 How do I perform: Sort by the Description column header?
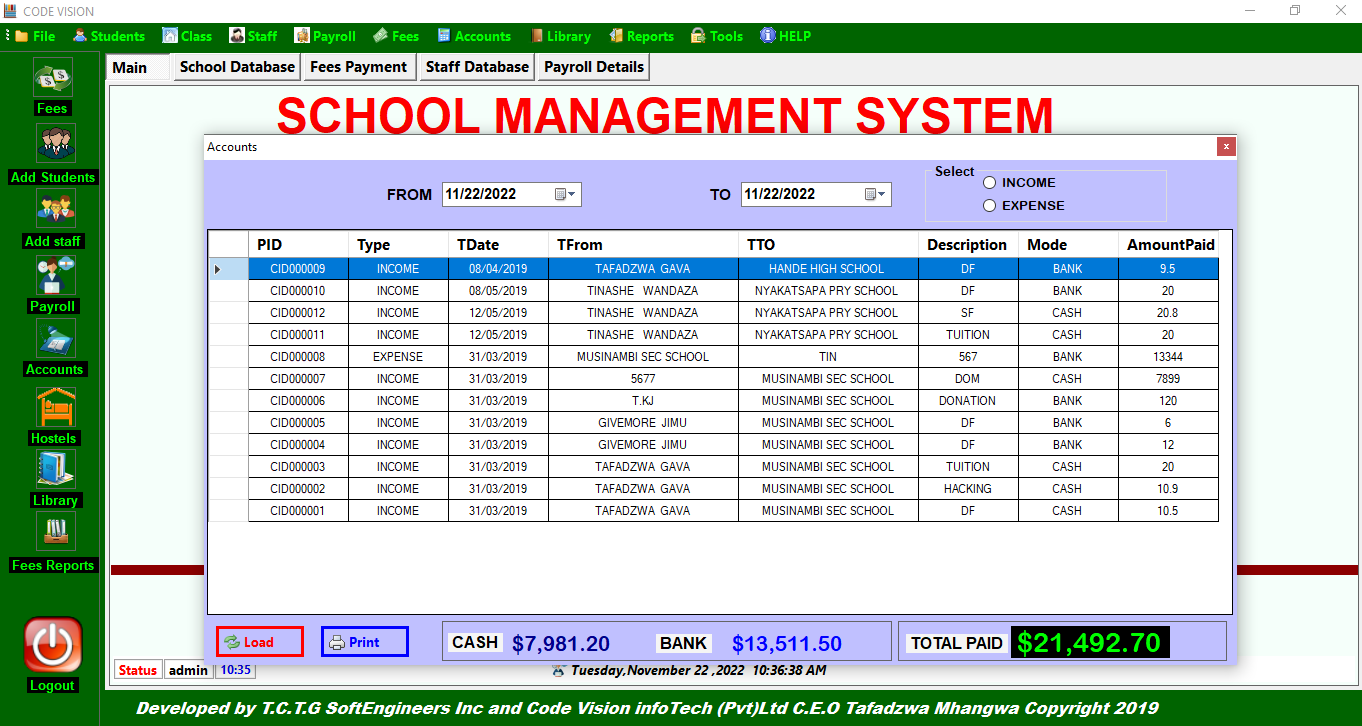coord(968,245)
